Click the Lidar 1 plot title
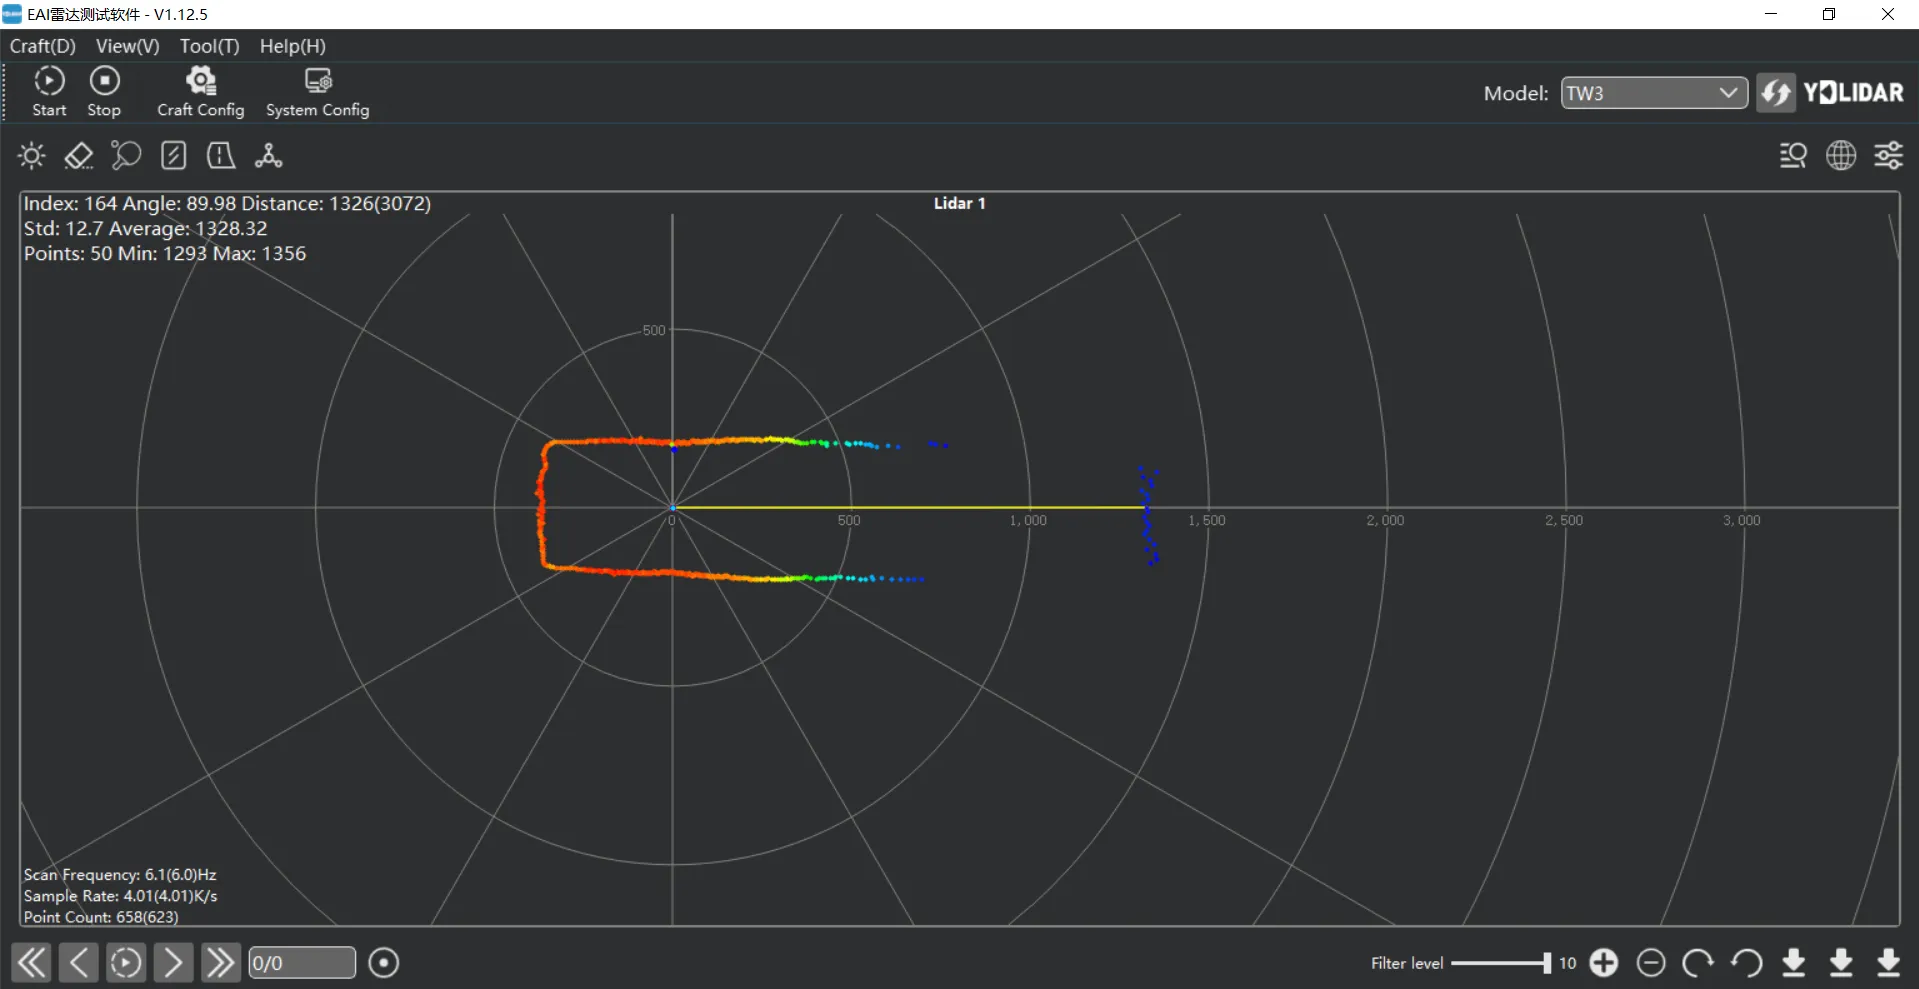 tap(960, 203)
